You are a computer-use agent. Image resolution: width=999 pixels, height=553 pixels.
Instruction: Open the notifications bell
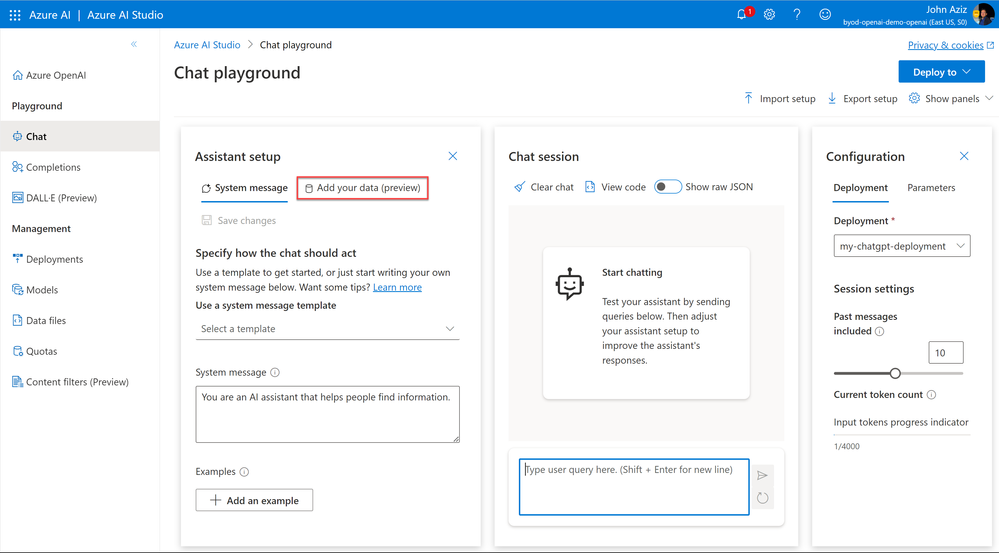pos(742,15)
